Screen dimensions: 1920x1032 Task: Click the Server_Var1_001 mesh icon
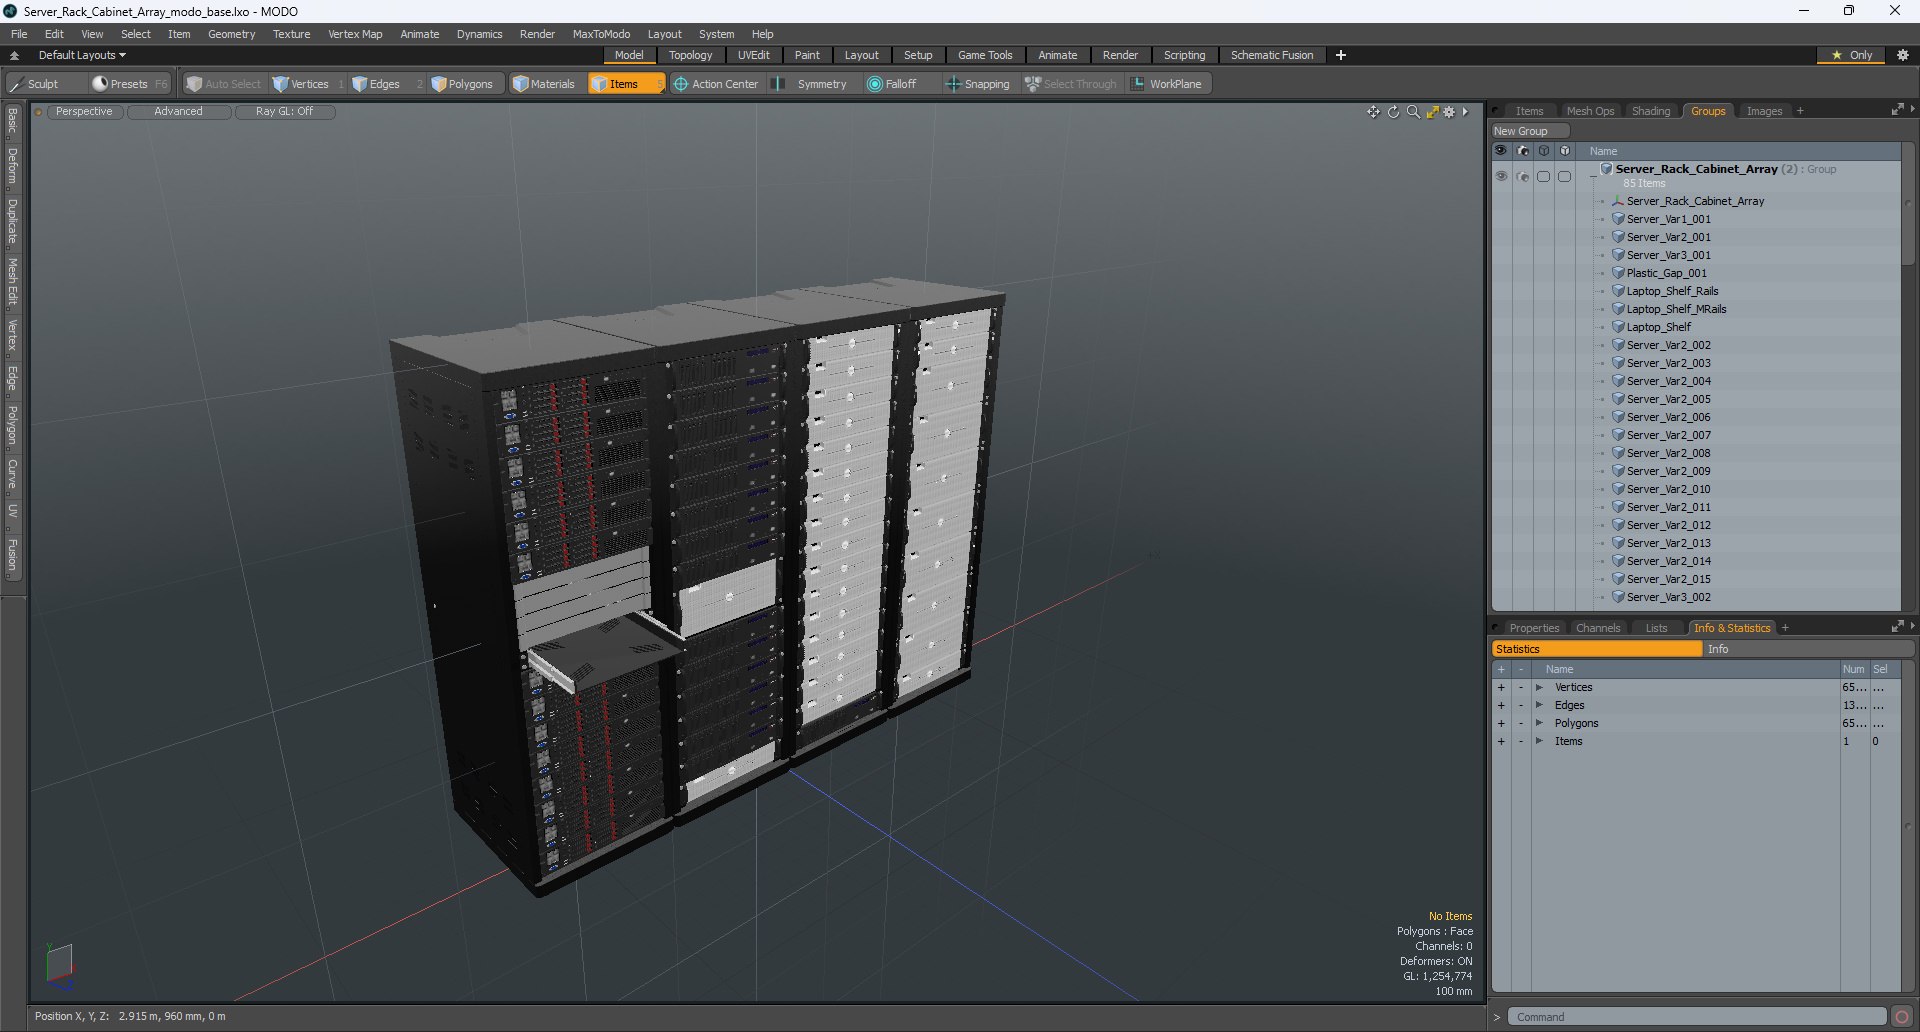point(1618,219)
